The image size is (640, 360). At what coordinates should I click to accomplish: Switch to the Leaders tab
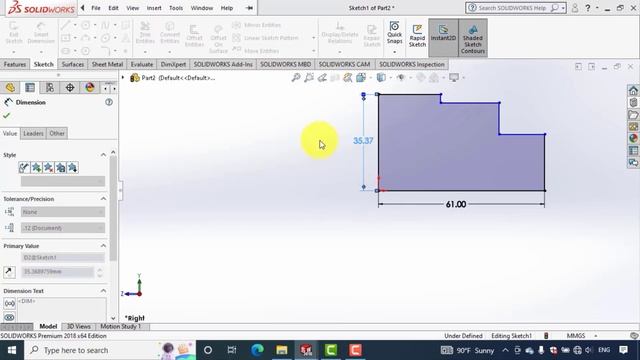33,133
